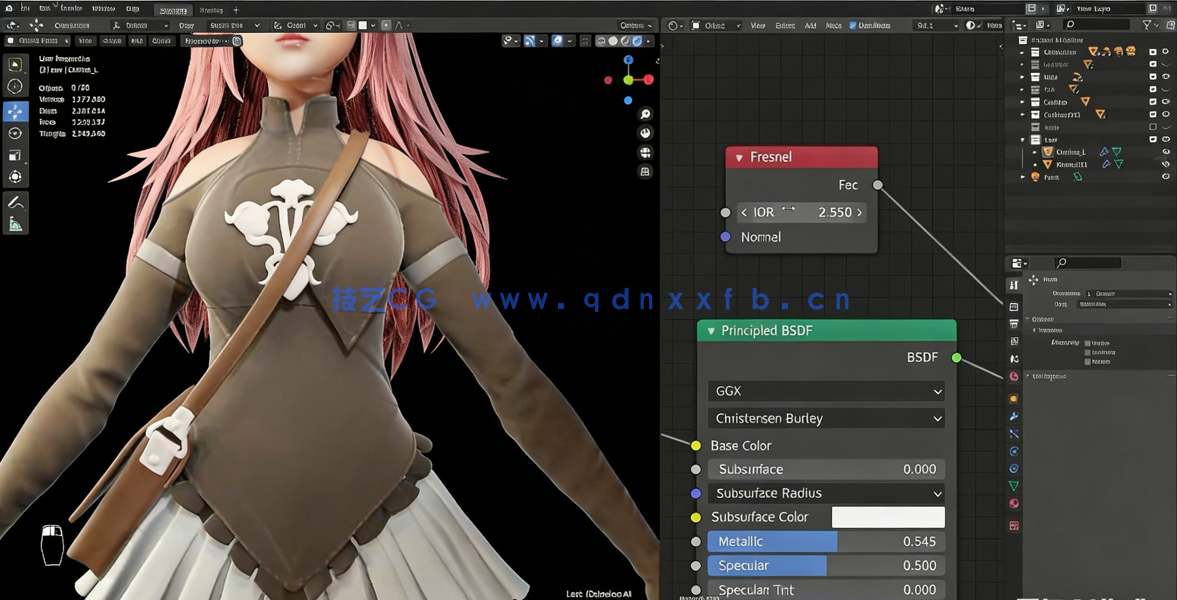Enable the first Antialiasing checkbox in properties panel
Viewport: 1177px width, 600px height.
(x=1088, y=343)
